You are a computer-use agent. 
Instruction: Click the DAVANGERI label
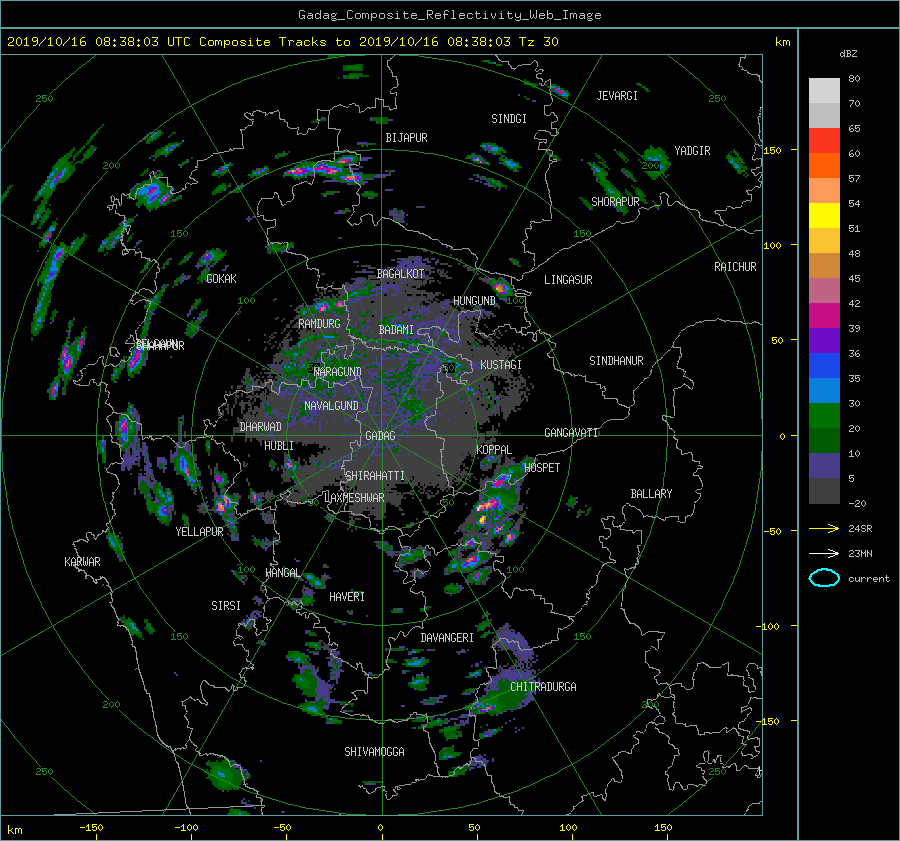(447, 638)
